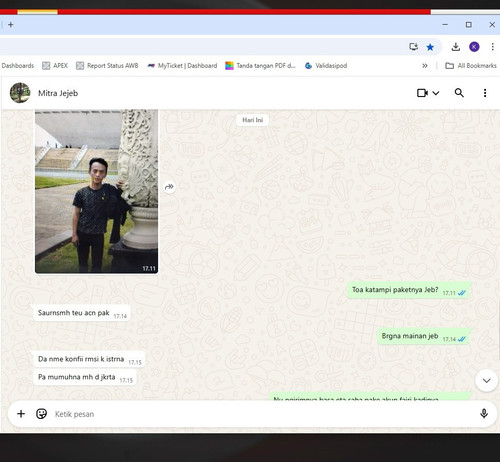Viewport: 500px width, 462px height.
Task: Forward the photo using the arrow icon
Action: point(169,187)
